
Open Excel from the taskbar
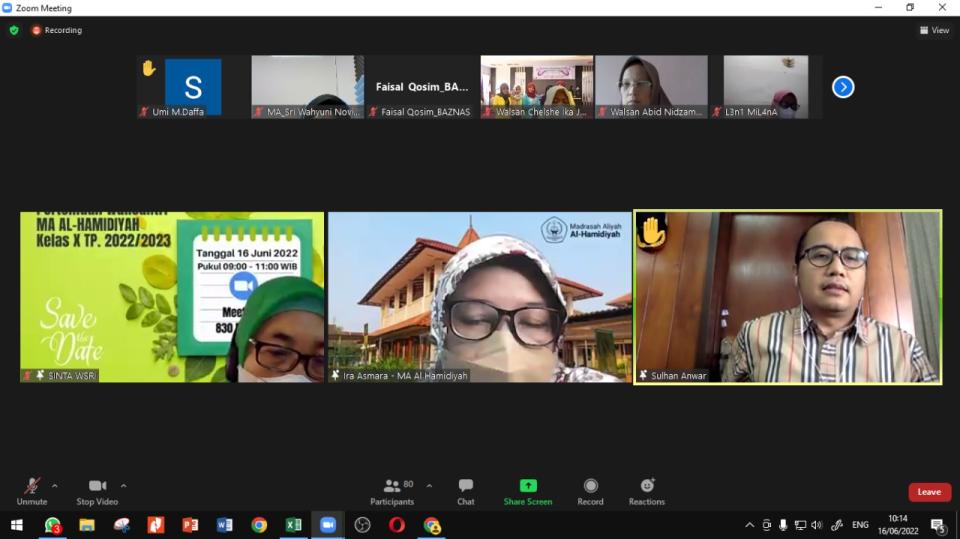pyautogui.click(x=293, y=525)
